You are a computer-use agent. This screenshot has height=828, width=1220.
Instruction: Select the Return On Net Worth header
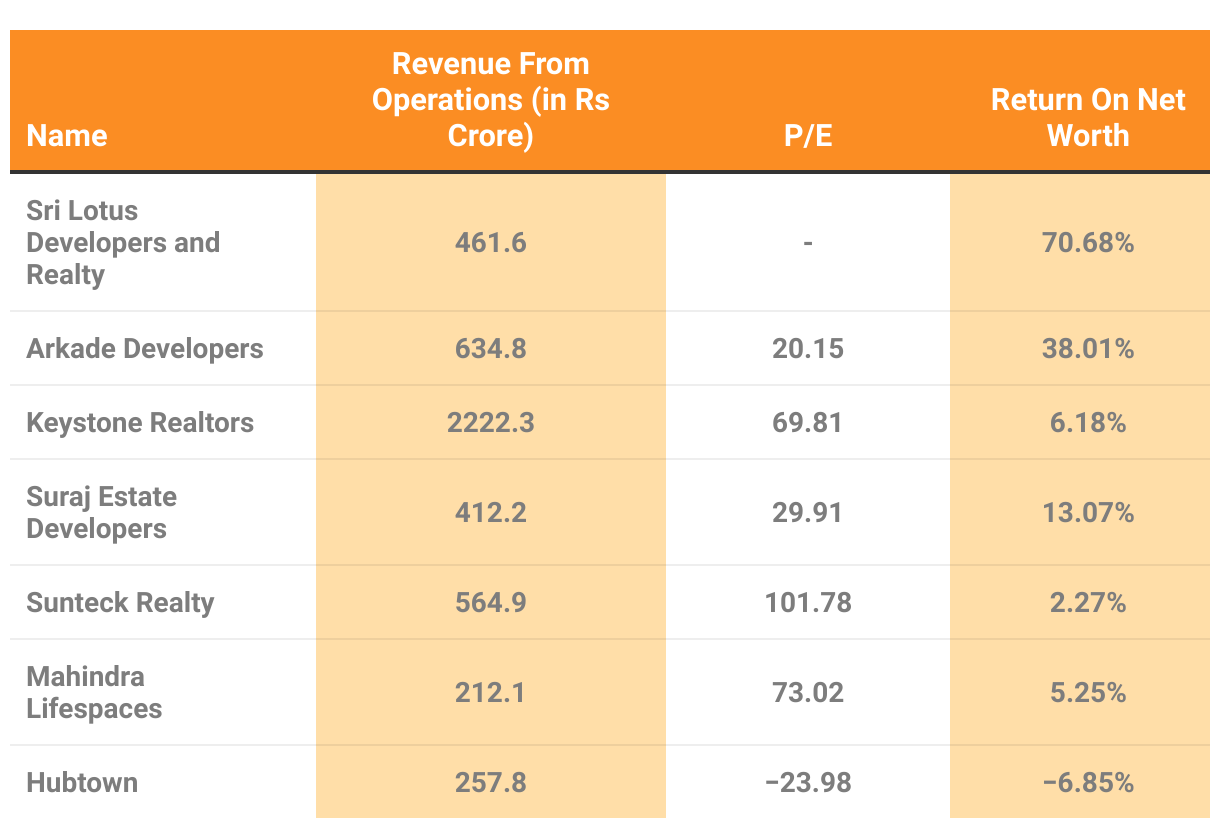pos(1088,117)
